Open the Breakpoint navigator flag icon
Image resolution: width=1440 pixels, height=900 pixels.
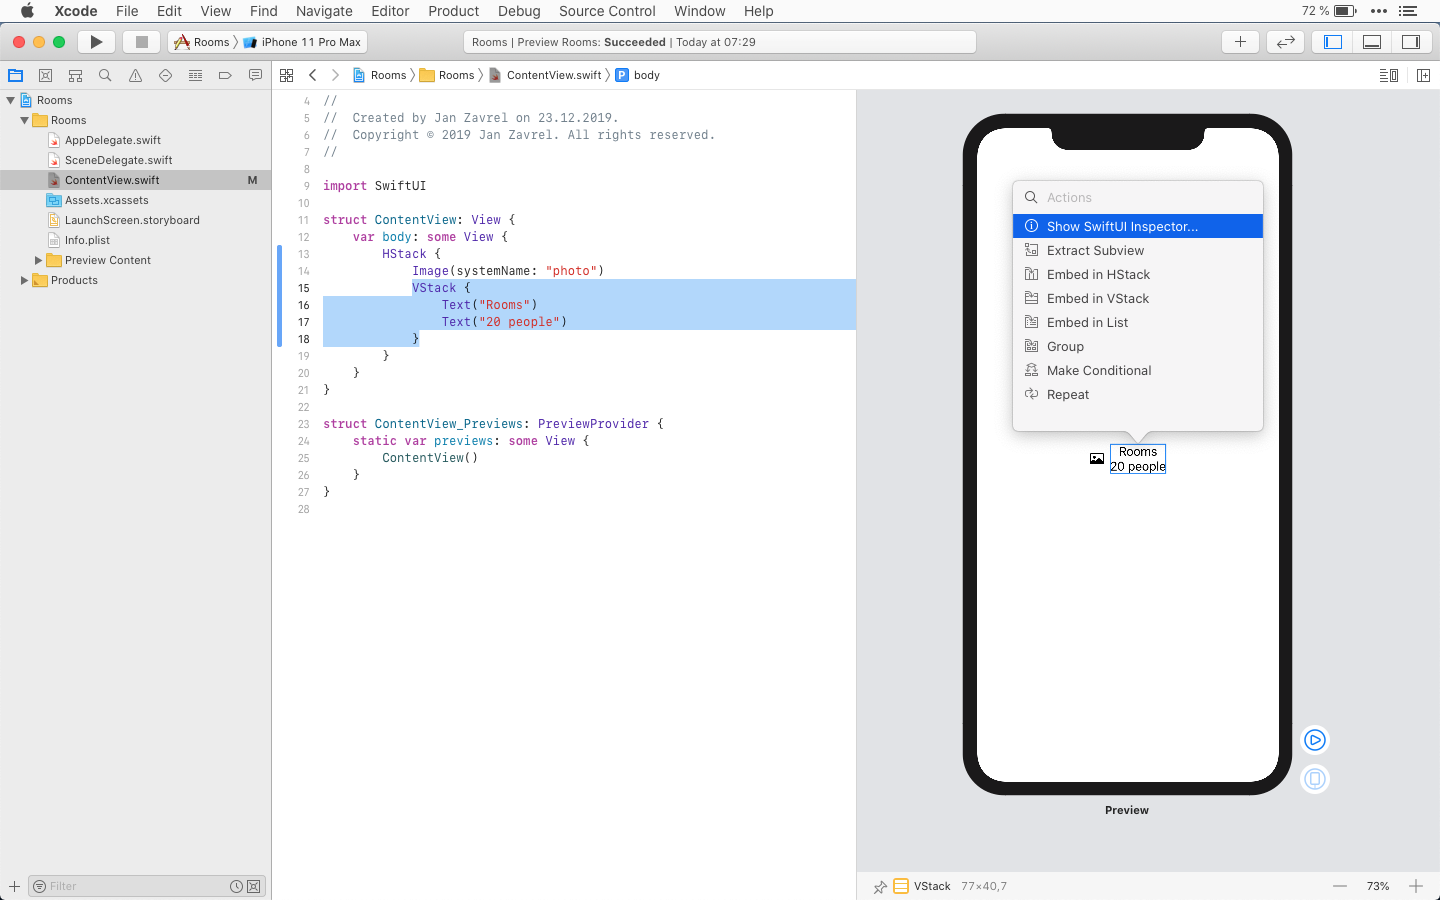coord(225,75)
